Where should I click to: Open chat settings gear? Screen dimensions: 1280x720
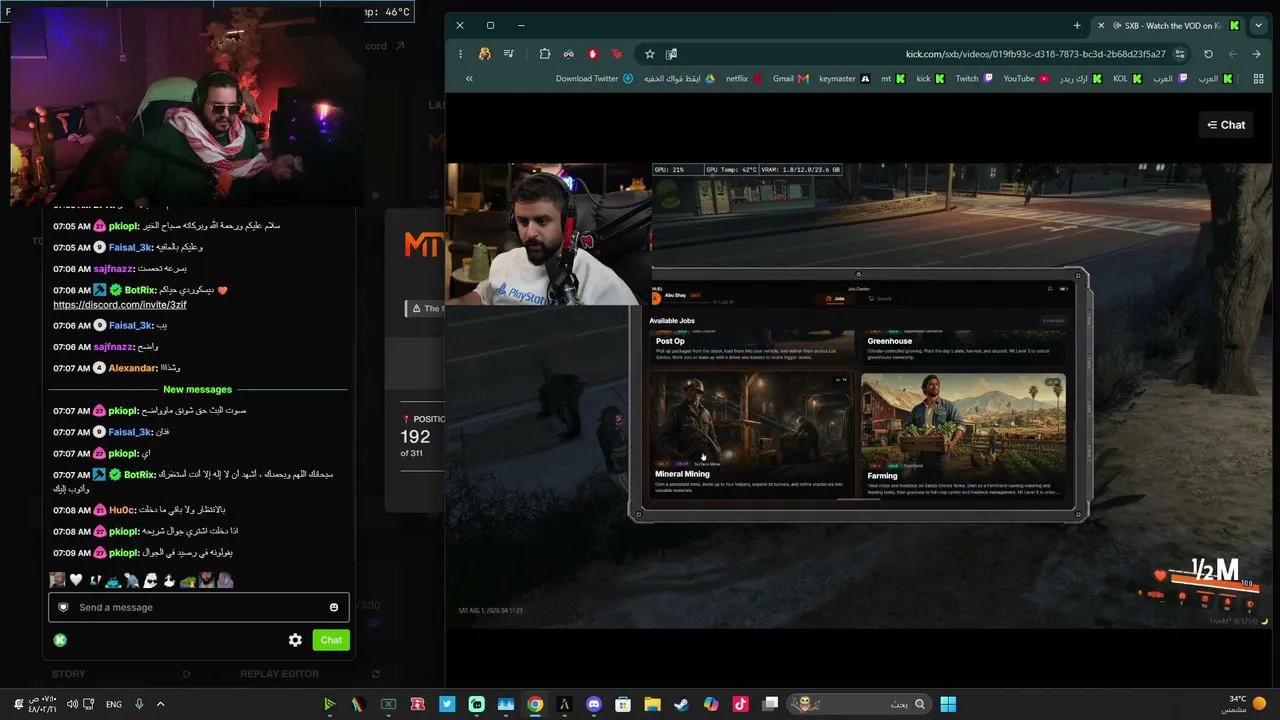point(295,640)
